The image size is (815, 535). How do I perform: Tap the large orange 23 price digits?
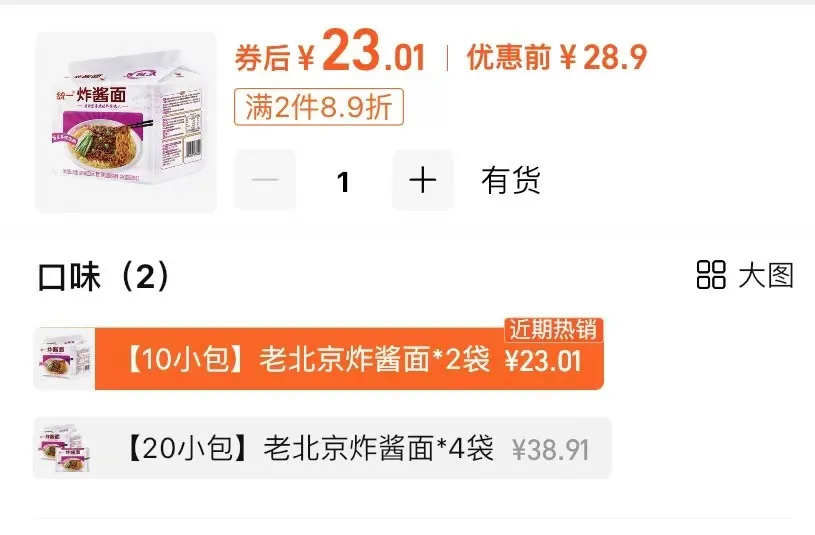click(351, 50)
